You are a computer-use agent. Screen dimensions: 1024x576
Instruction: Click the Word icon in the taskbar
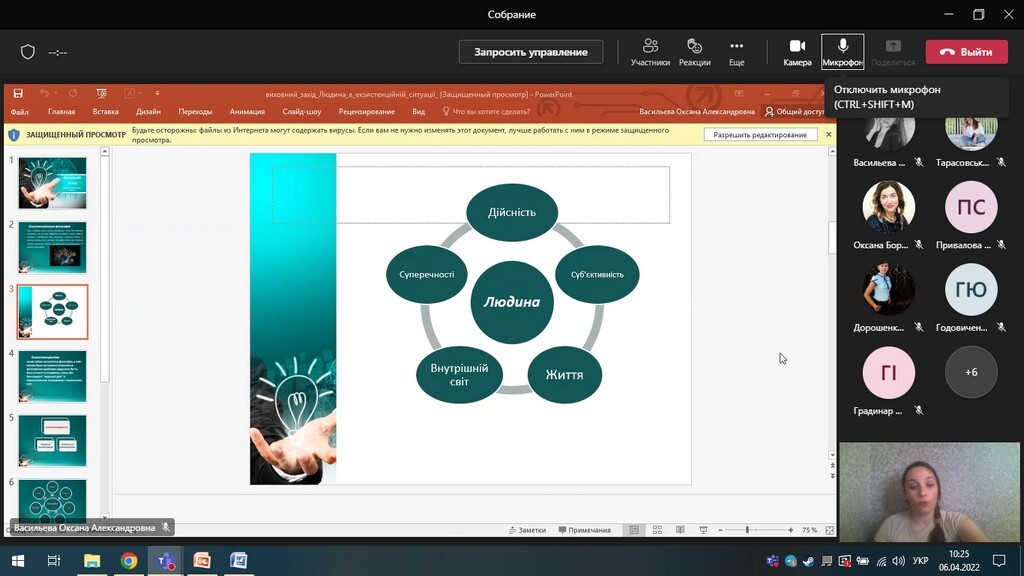click(x=238, y=561)
